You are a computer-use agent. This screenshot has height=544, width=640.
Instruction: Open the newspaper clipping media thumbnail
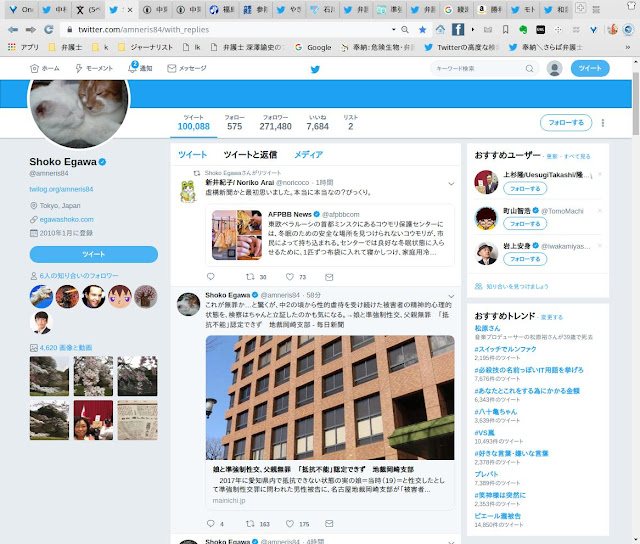click(137, 420)
